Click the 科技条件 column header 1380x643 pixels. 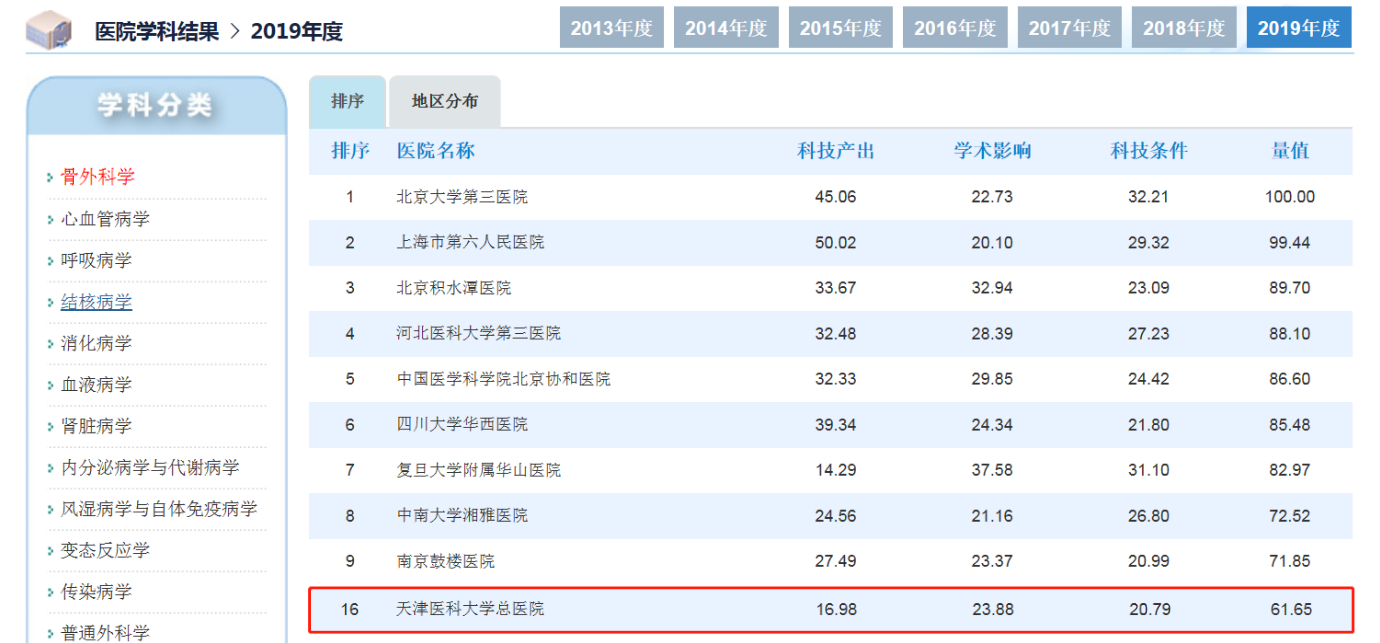1149,151
